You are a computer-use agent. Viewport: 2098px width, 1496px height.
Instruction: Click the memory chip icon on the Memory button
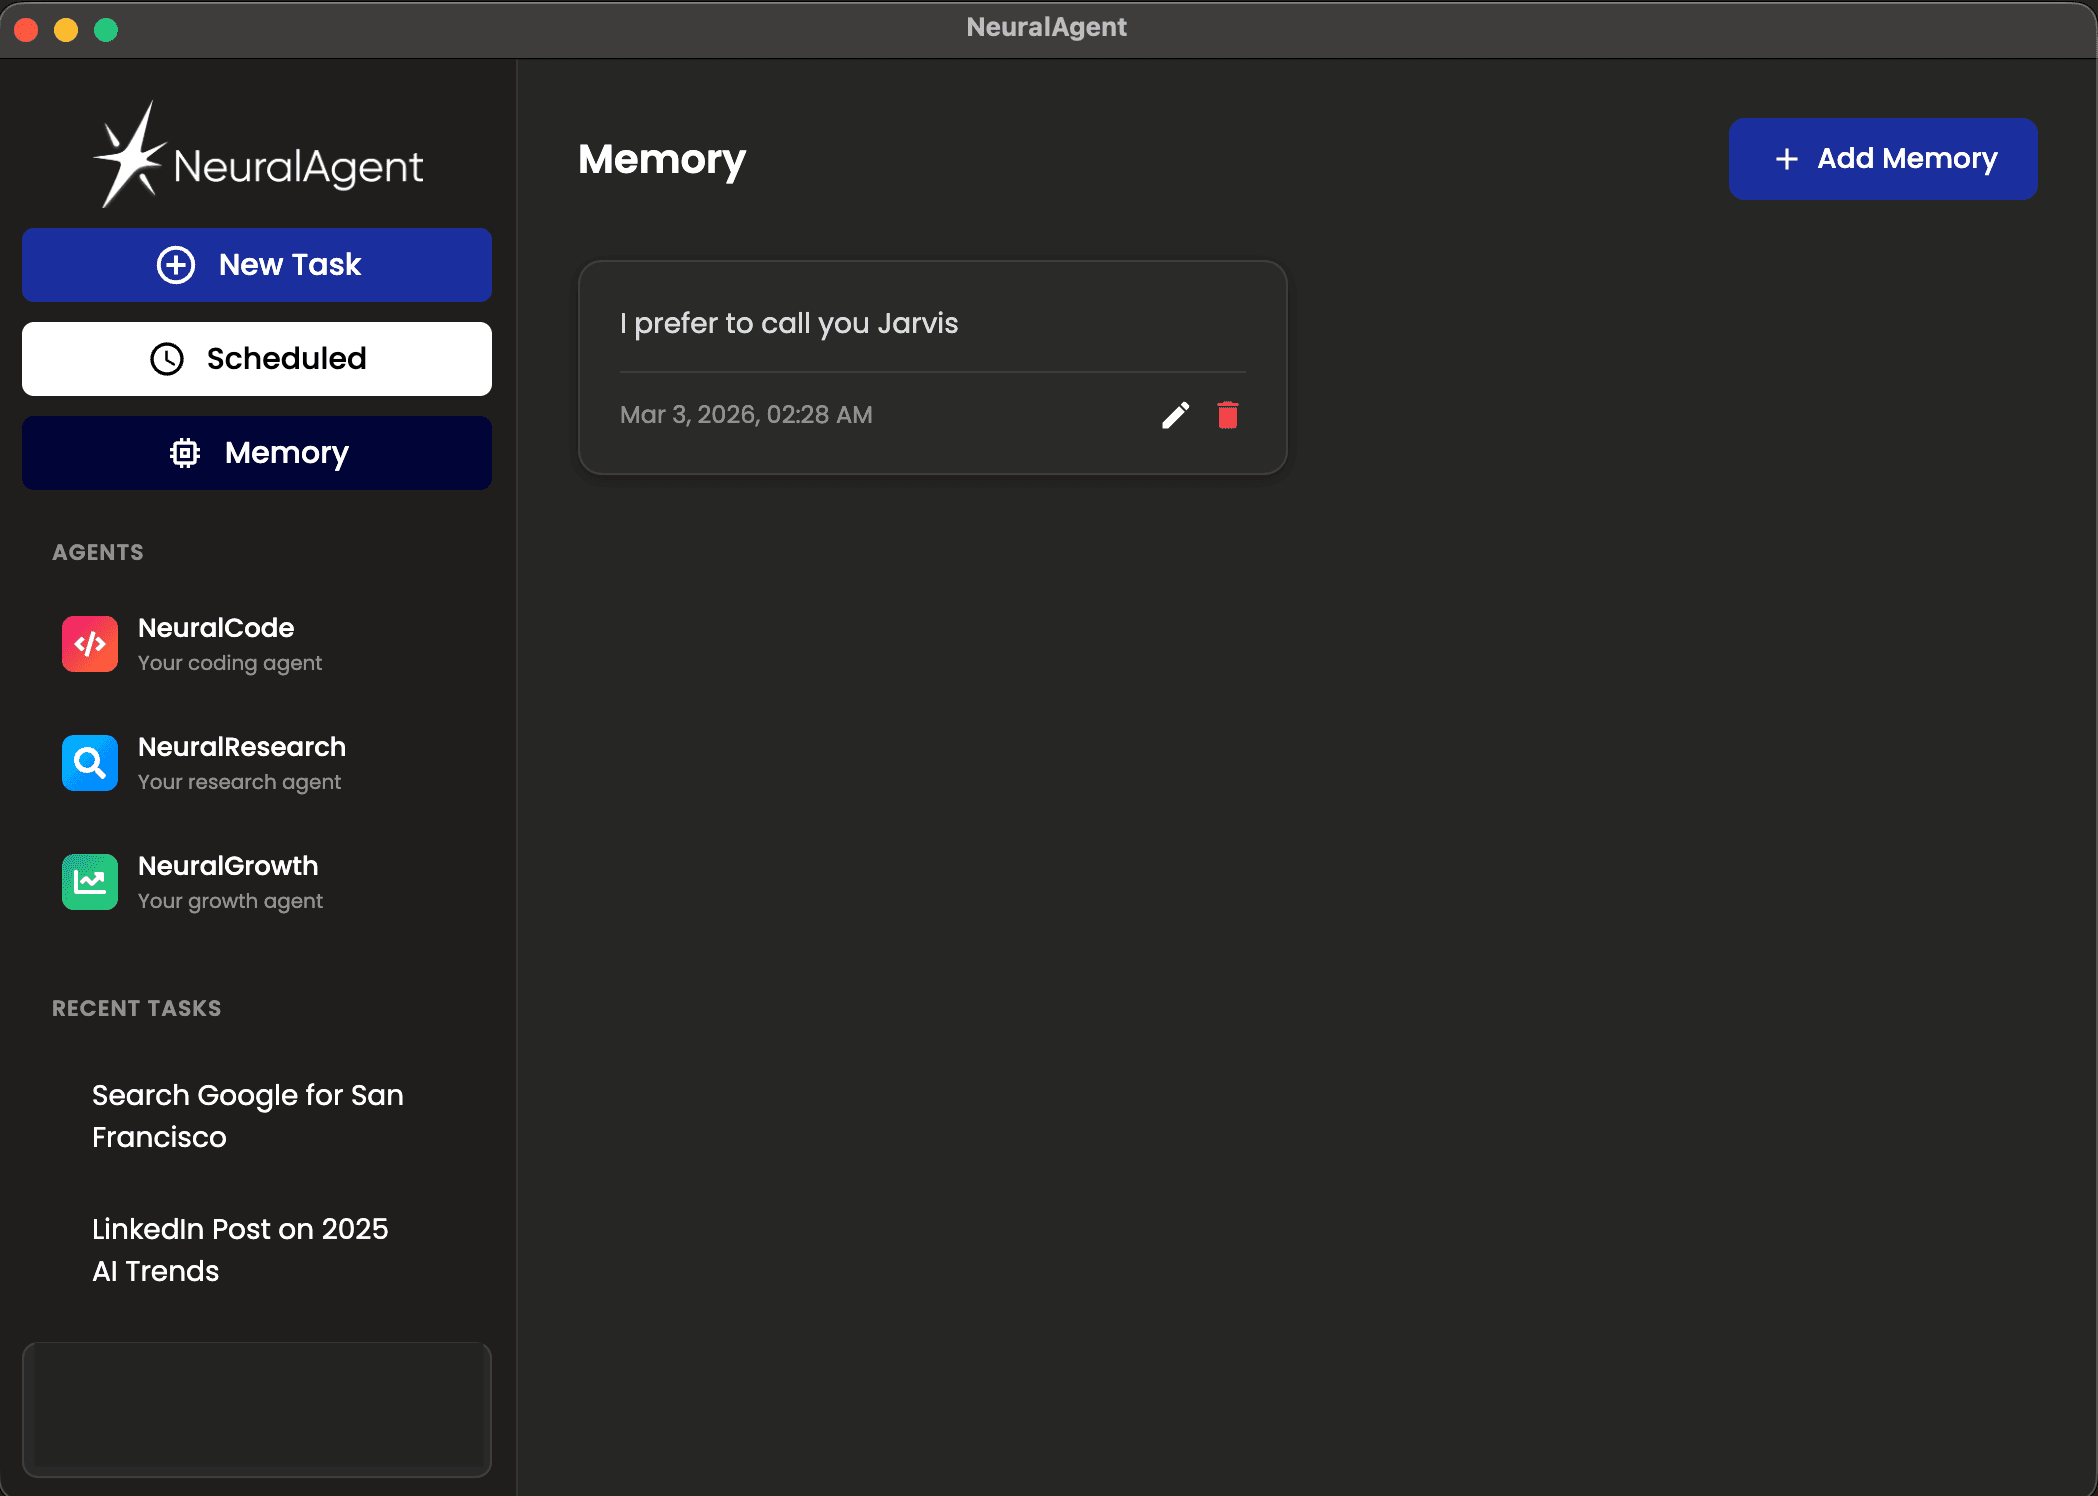(x=186, y=452)
